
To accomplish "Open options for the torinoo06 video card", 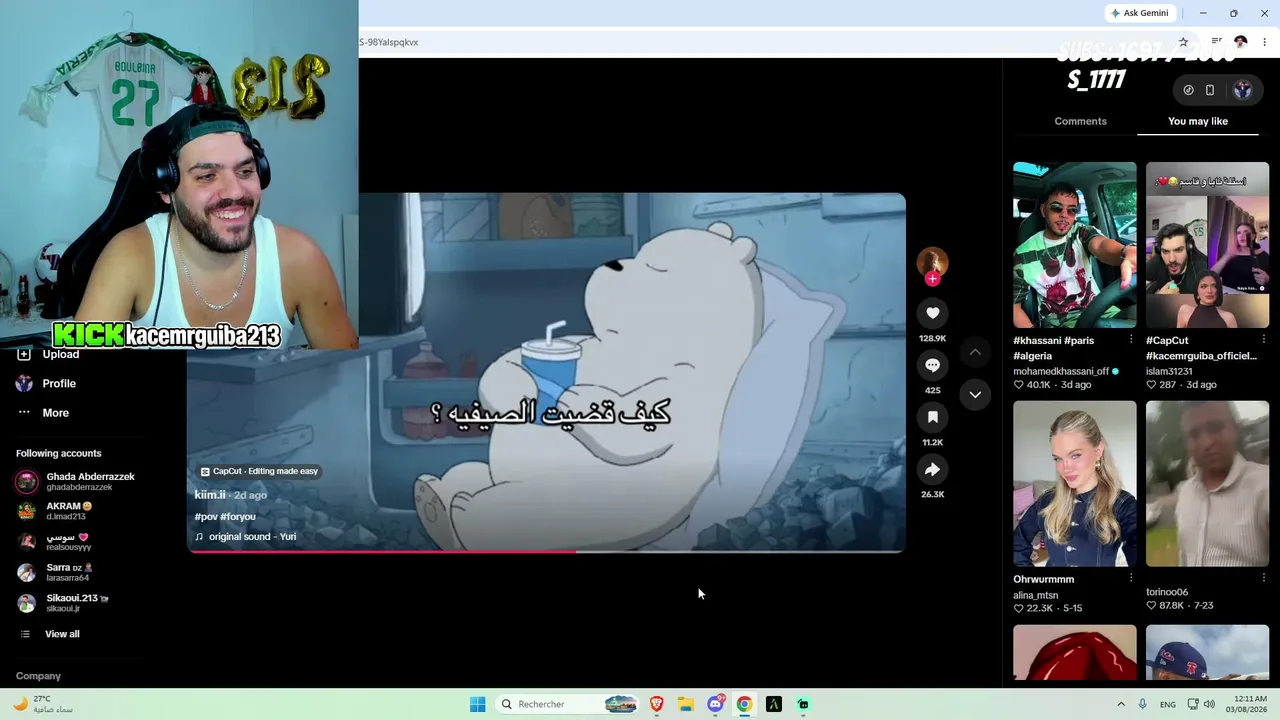I will (x=1264, y=578).
